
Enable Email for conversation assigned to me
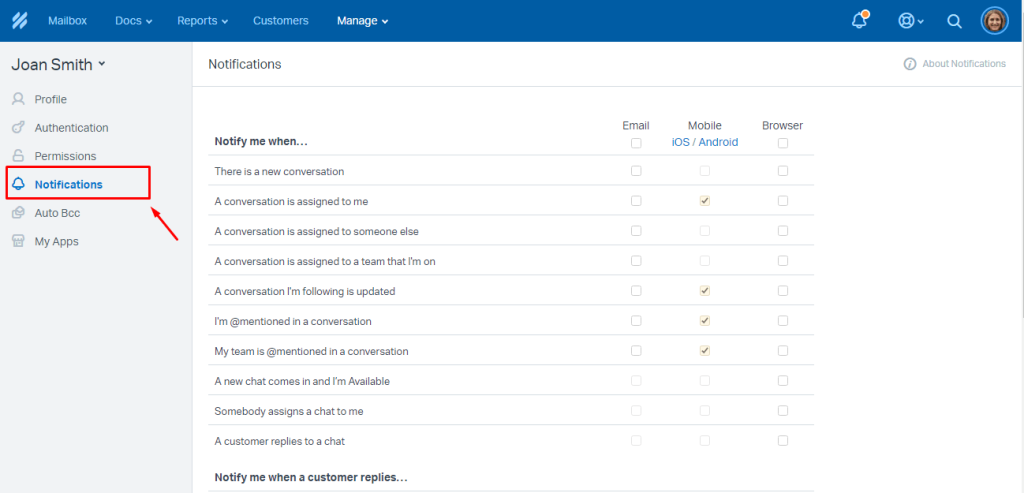click(636, 201)
